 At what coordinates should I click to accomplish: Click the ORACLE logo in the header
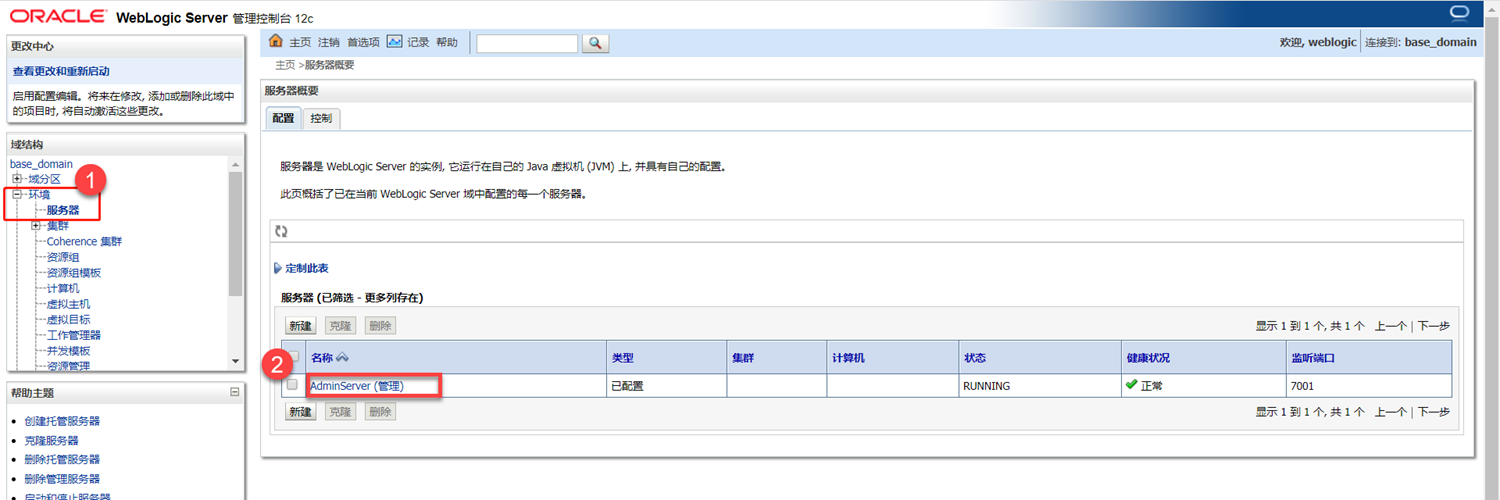pyautogui.click(x=58, y=15)
